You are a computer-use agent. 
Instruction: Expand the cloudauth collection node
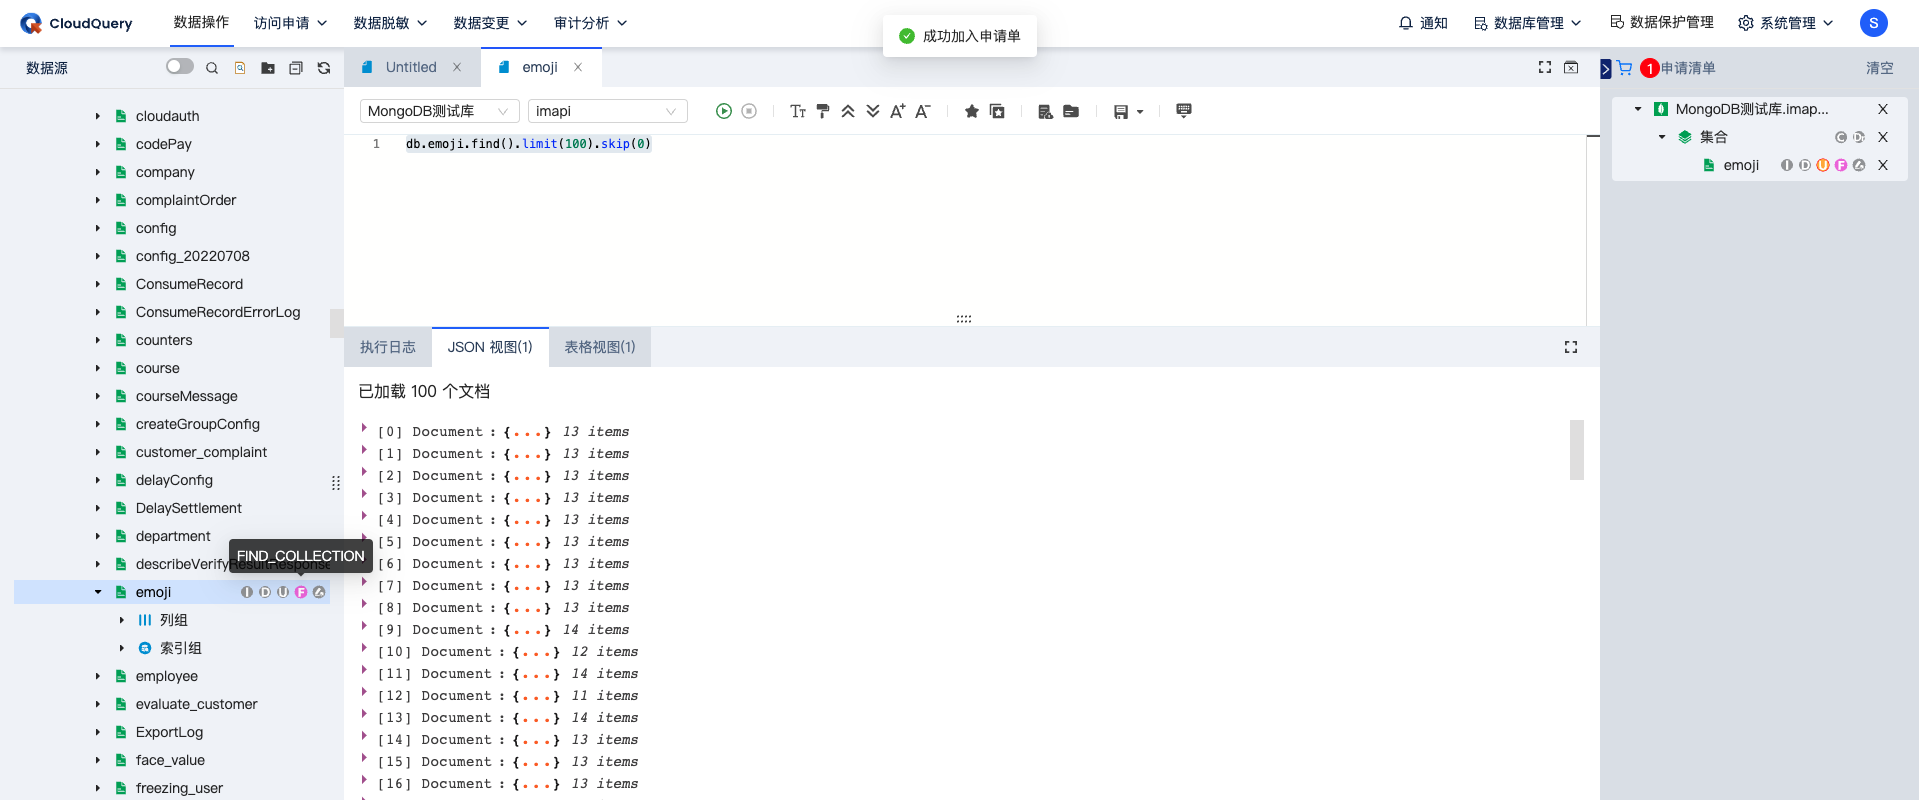[x=98, y=116]
